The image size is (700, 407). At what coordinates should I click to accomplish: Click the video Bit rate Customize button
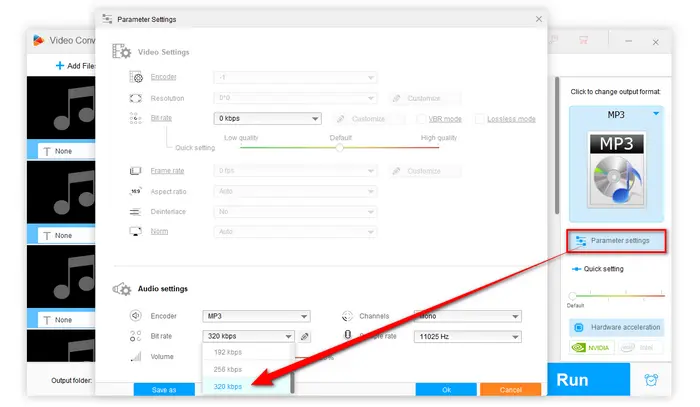tap(369, 119)
